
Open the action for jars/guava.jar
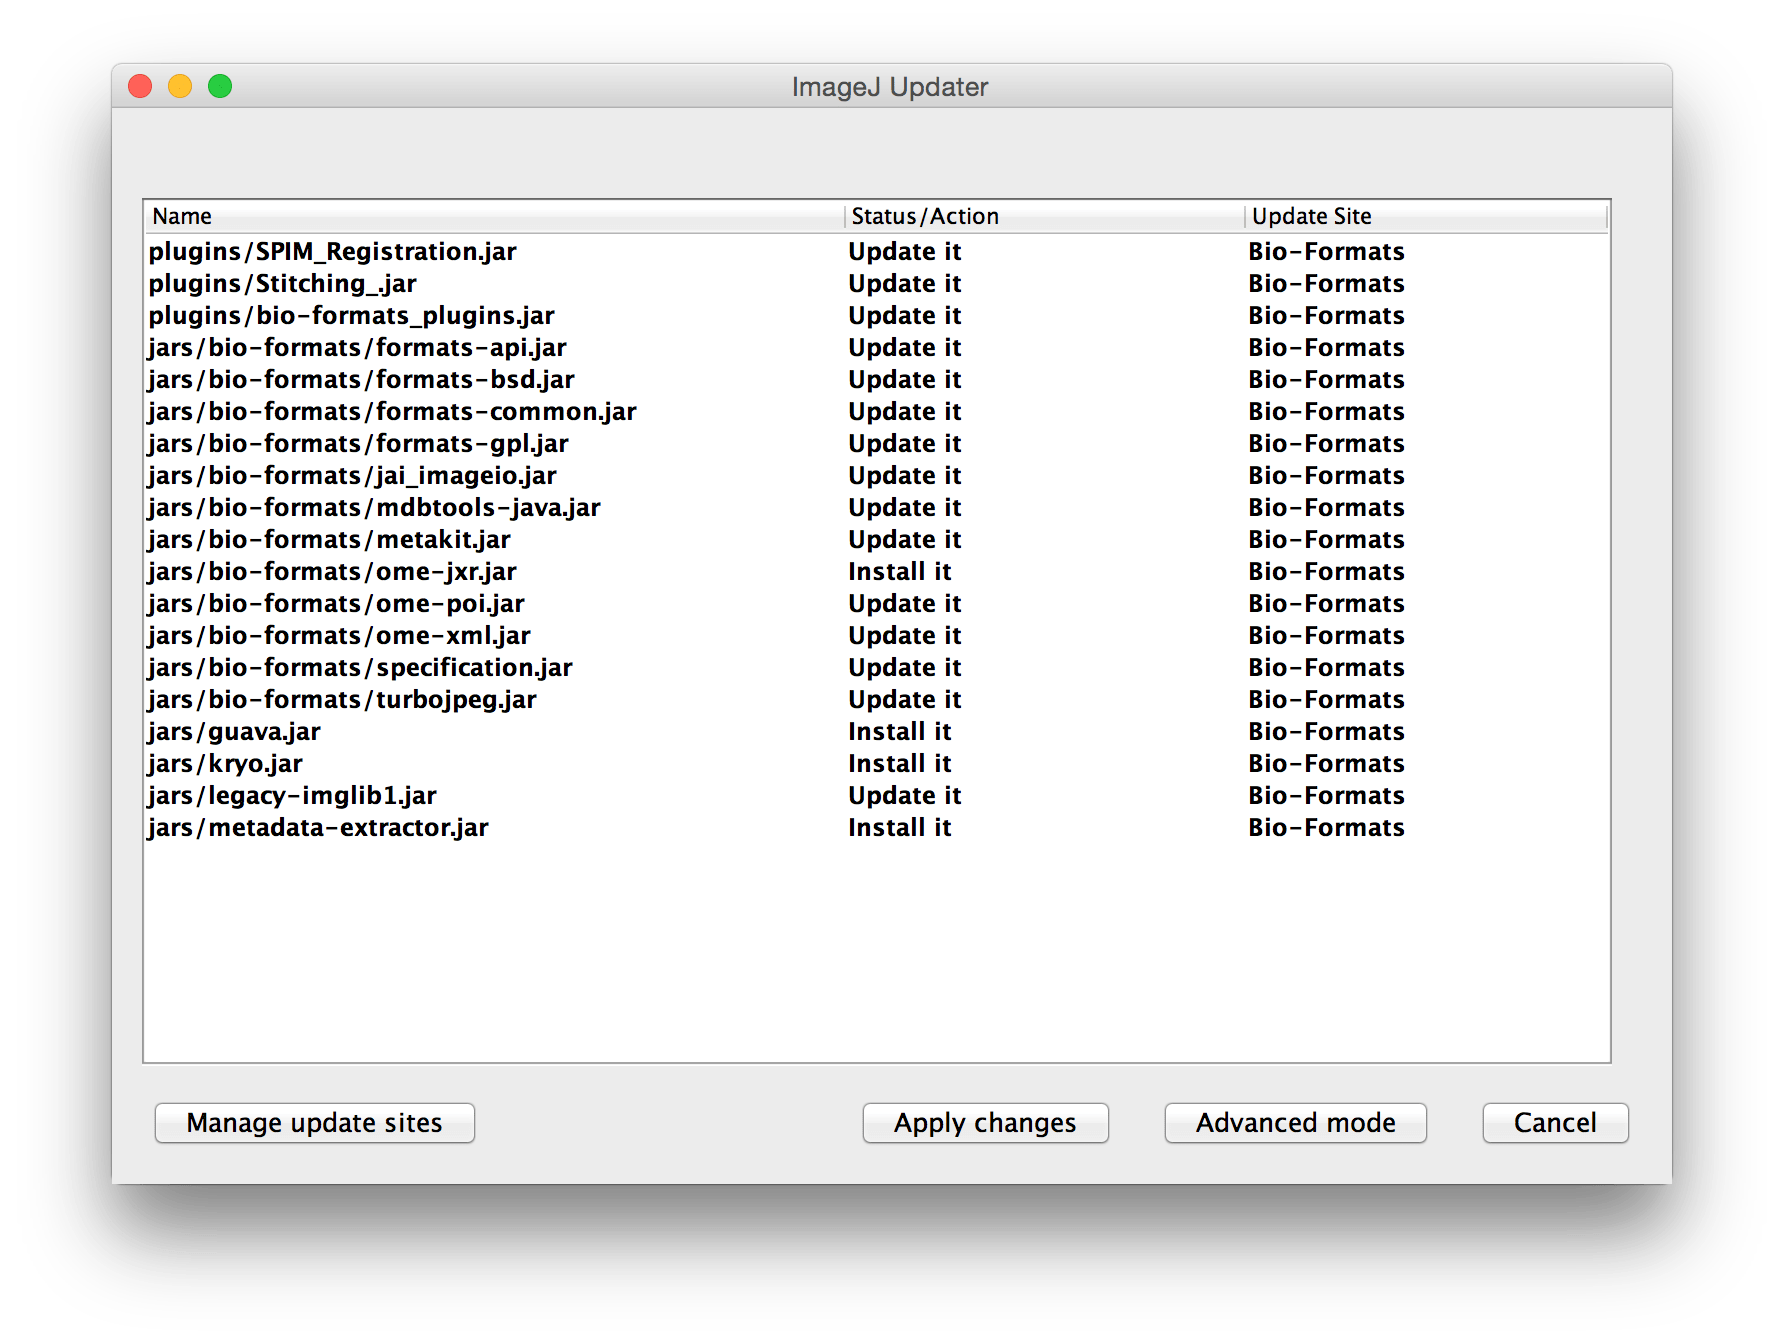pos(899,732)
